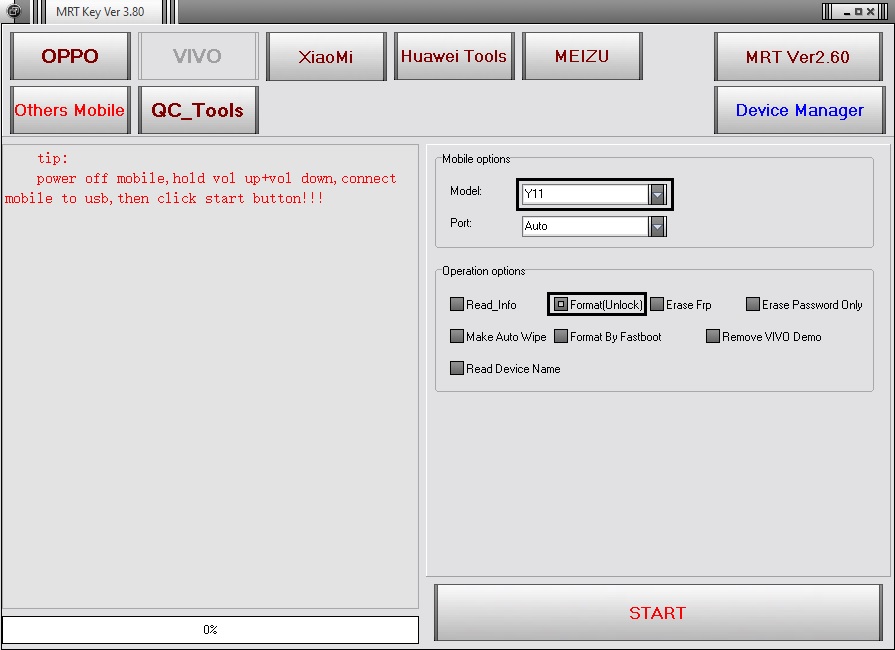Open the MEIZU brand section
Viewport: 895px width, 650px height.
point(582,56)
